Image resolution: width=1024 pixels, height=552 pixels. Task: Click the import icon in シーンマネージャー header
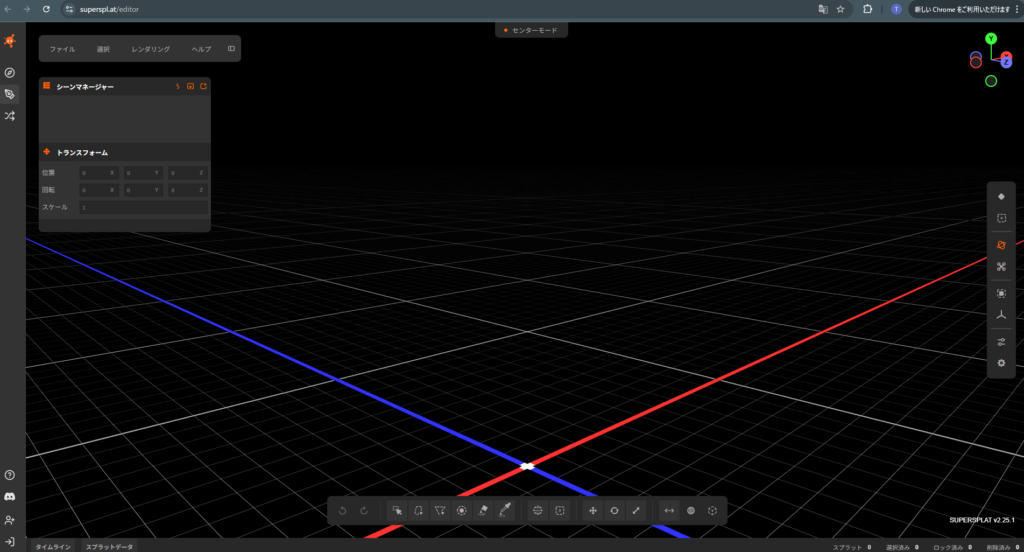pos(191,86)
